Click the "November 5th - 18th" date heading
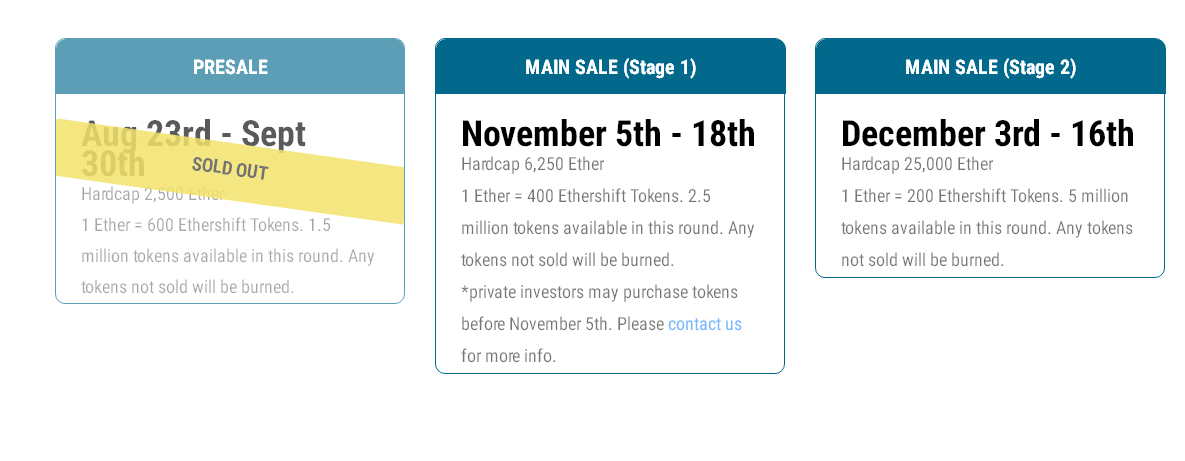This screenshot has width=1185, height=461. tap(608, 134)
